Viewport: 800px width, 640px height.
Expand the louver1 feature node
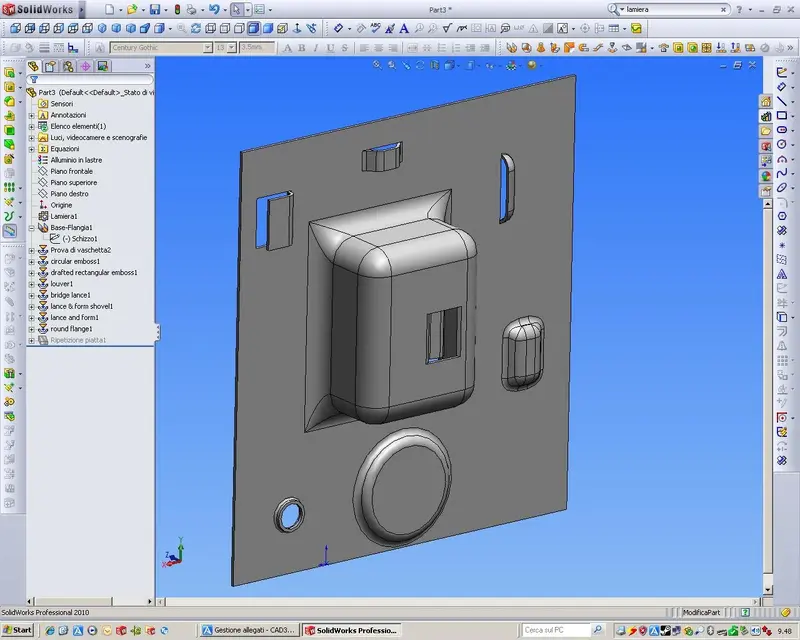click(32, 284)
